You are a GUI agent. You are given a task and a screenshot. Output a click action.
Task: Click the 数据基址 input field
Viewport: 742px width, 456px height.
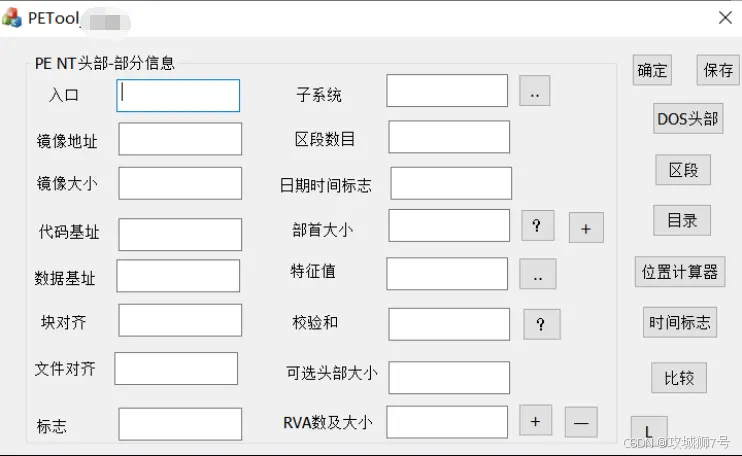pos(178,276)
